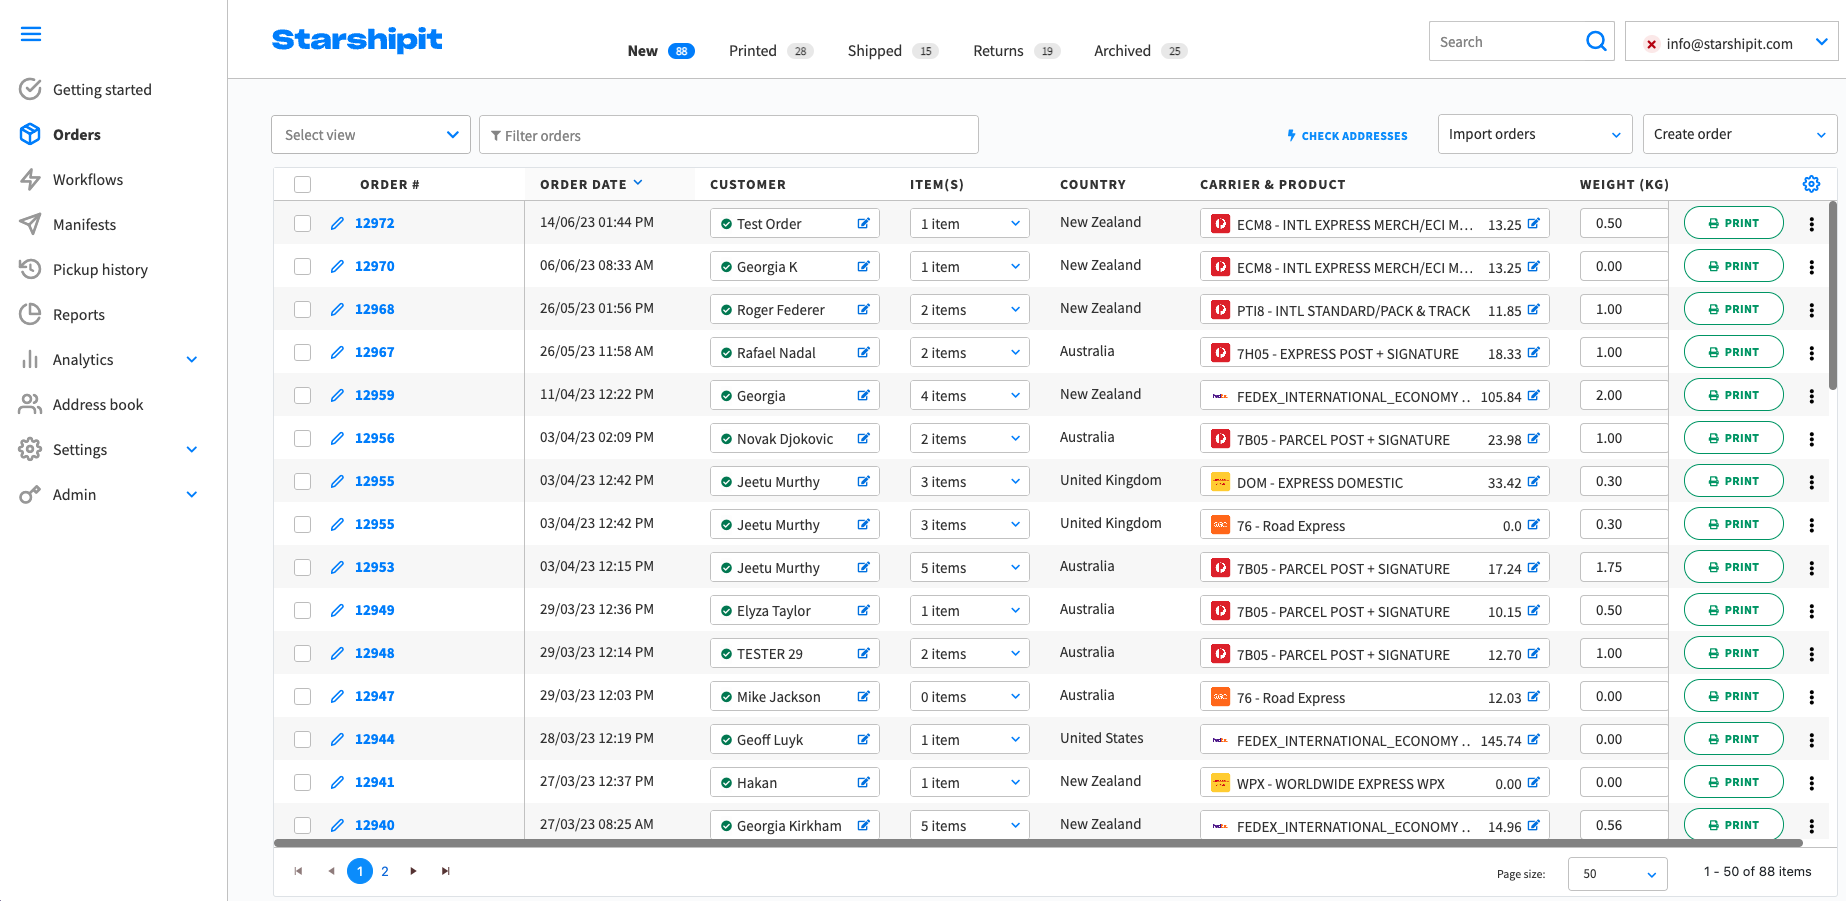
Task: Open the Select view dropdown
Action: pos(370,135)
